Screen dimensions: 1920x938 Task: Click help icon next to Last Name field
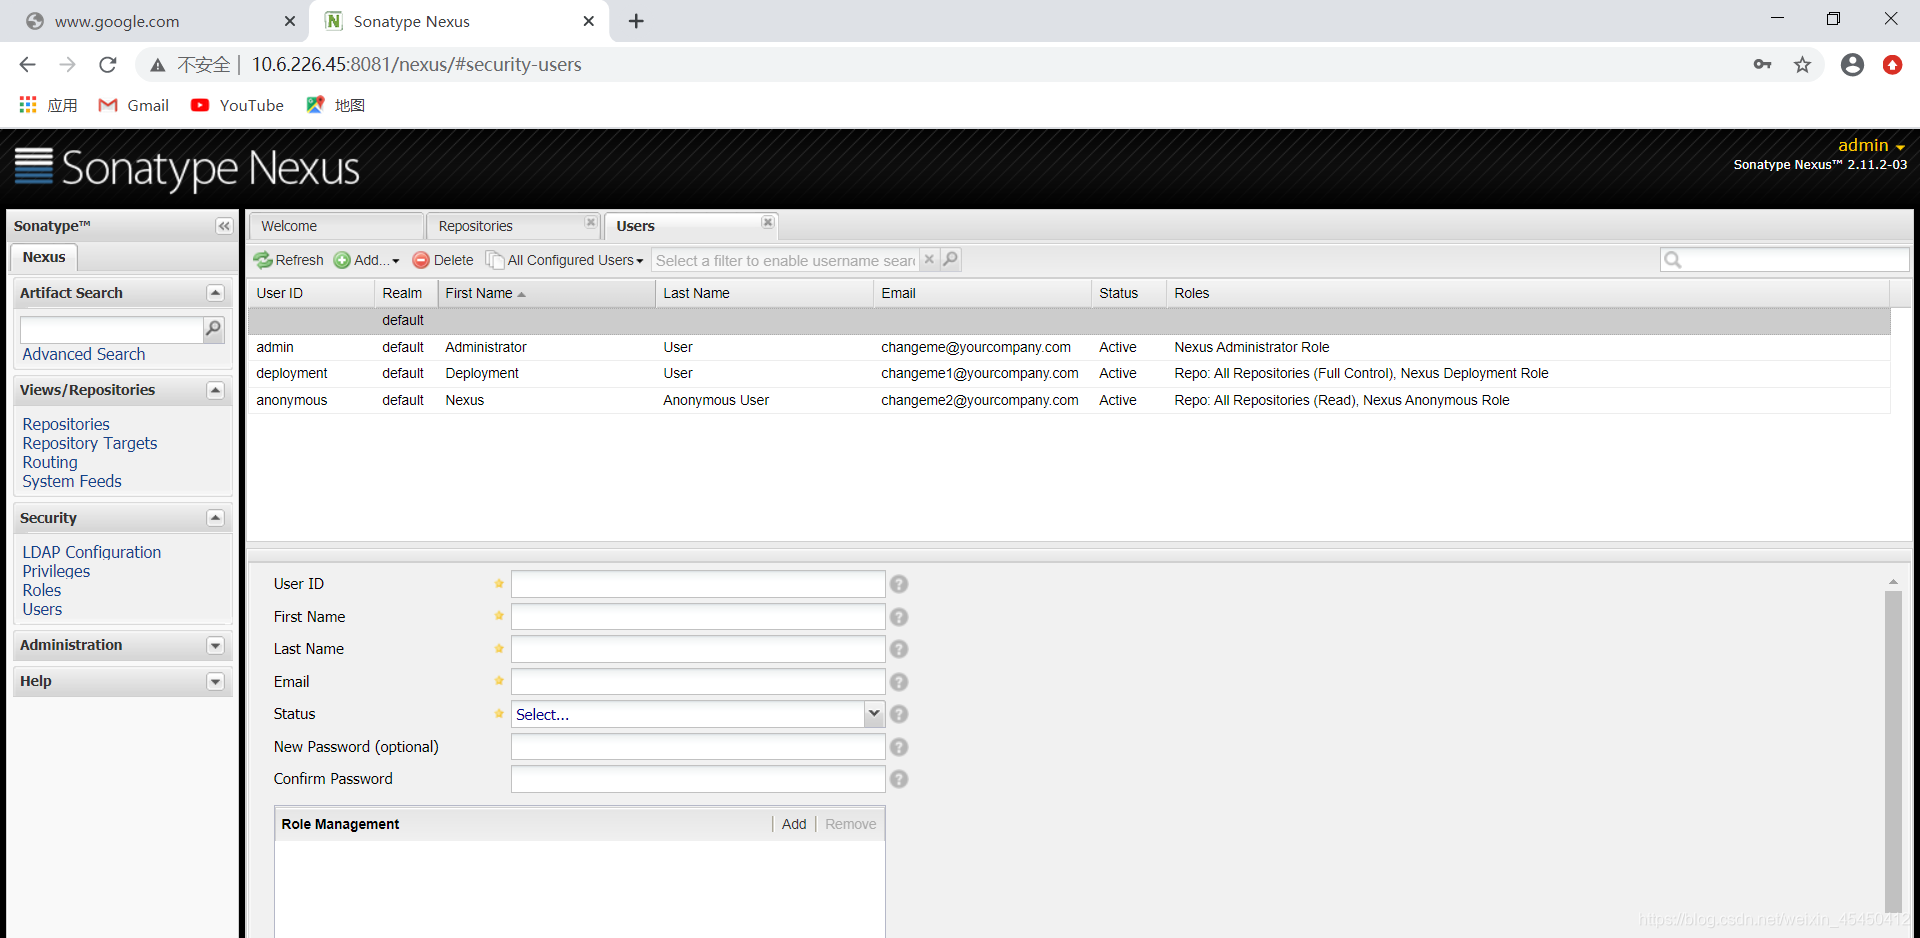coord(899,649)
